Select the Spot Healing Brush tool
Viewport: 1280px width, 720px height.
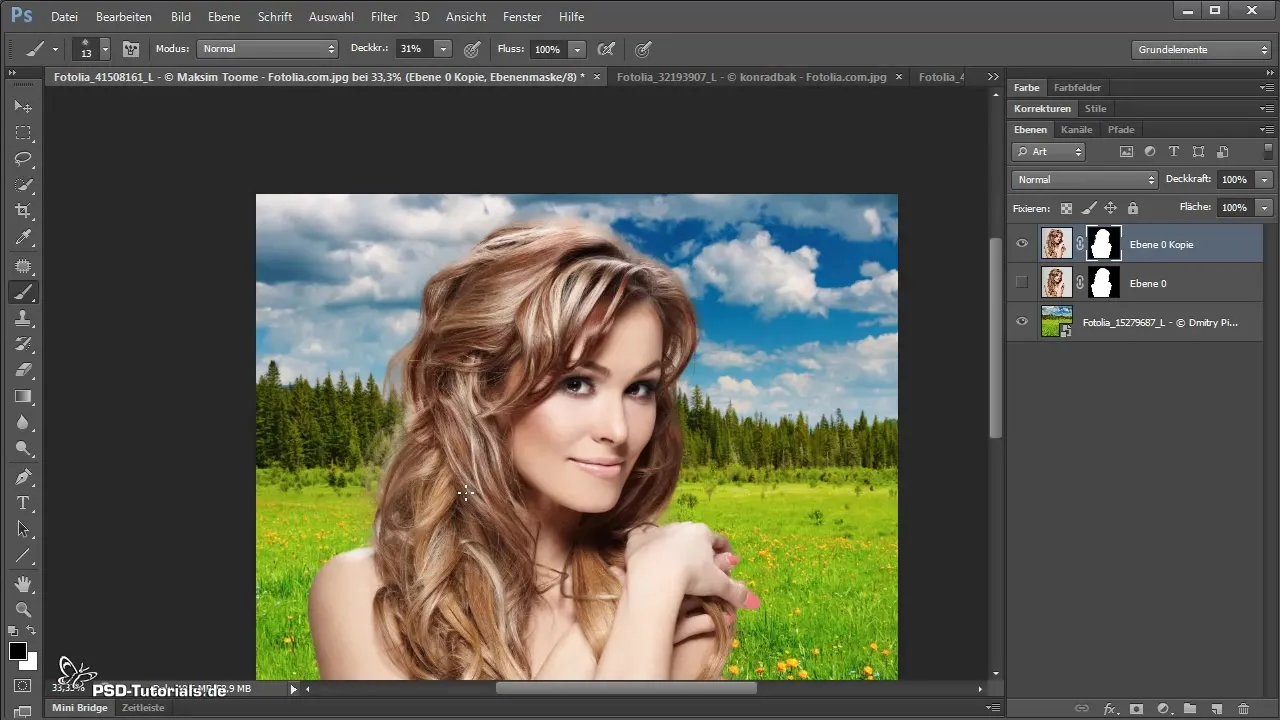click(23, 266)
